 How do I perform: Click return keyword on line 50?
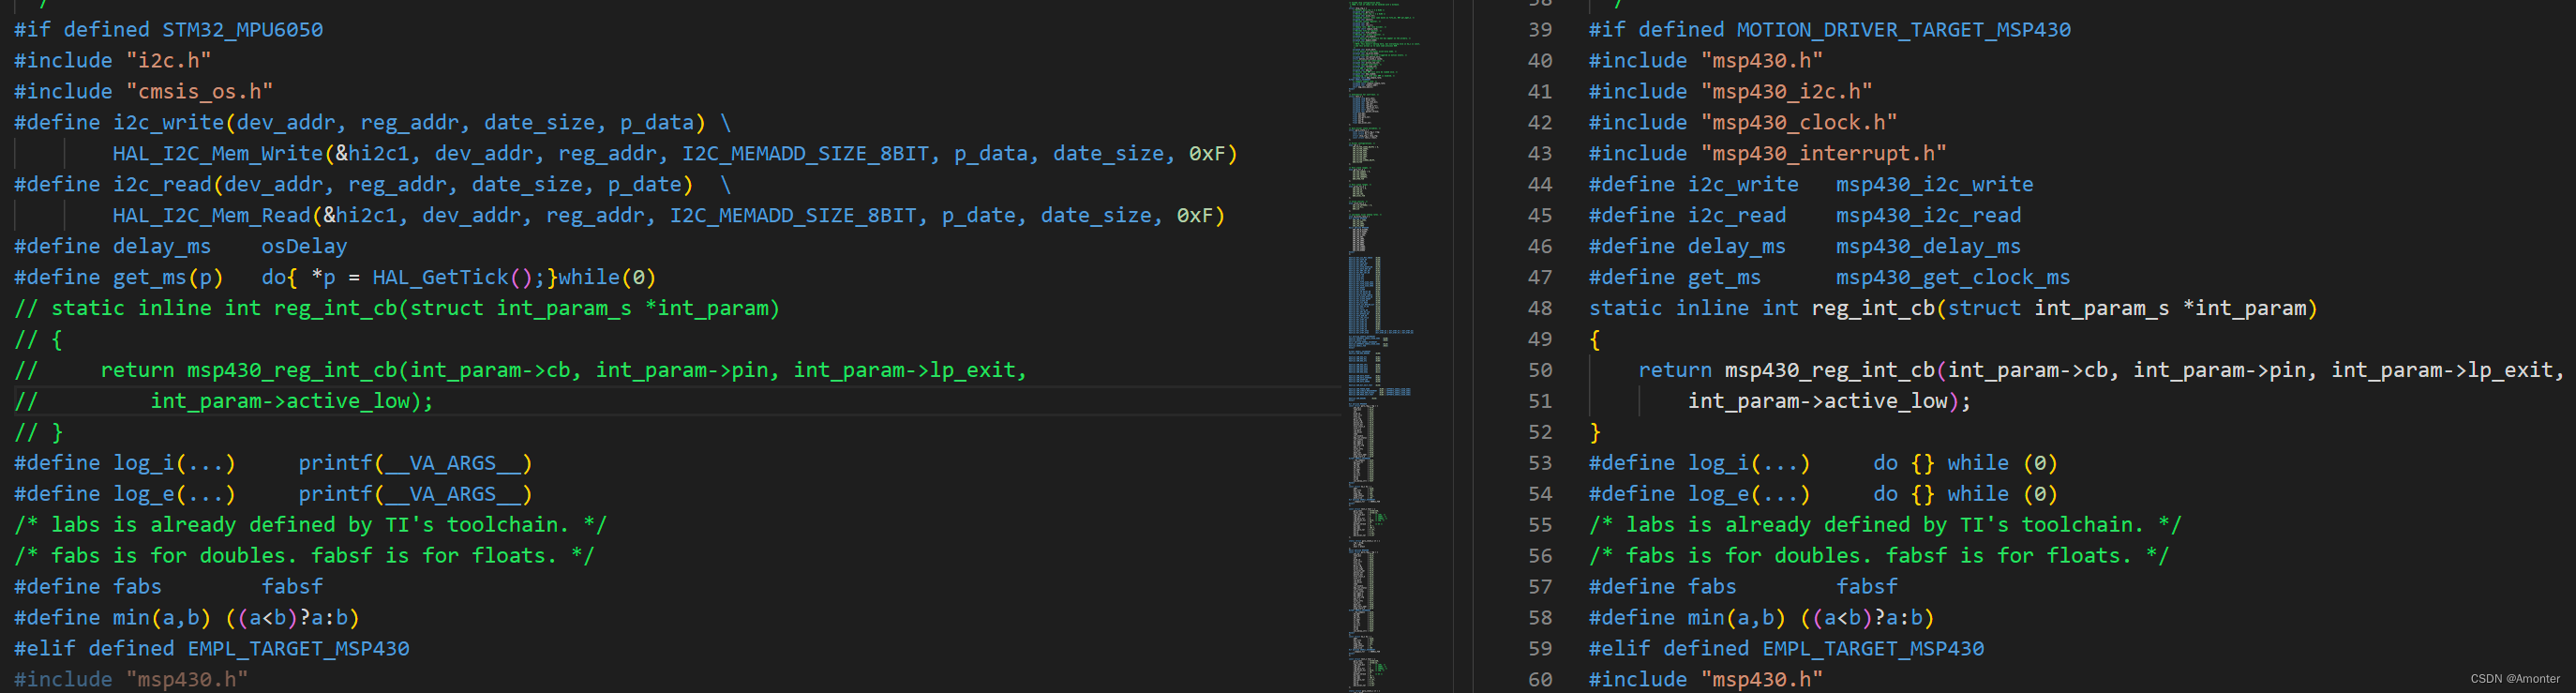pyautogui.click(x=1675, y=371)
